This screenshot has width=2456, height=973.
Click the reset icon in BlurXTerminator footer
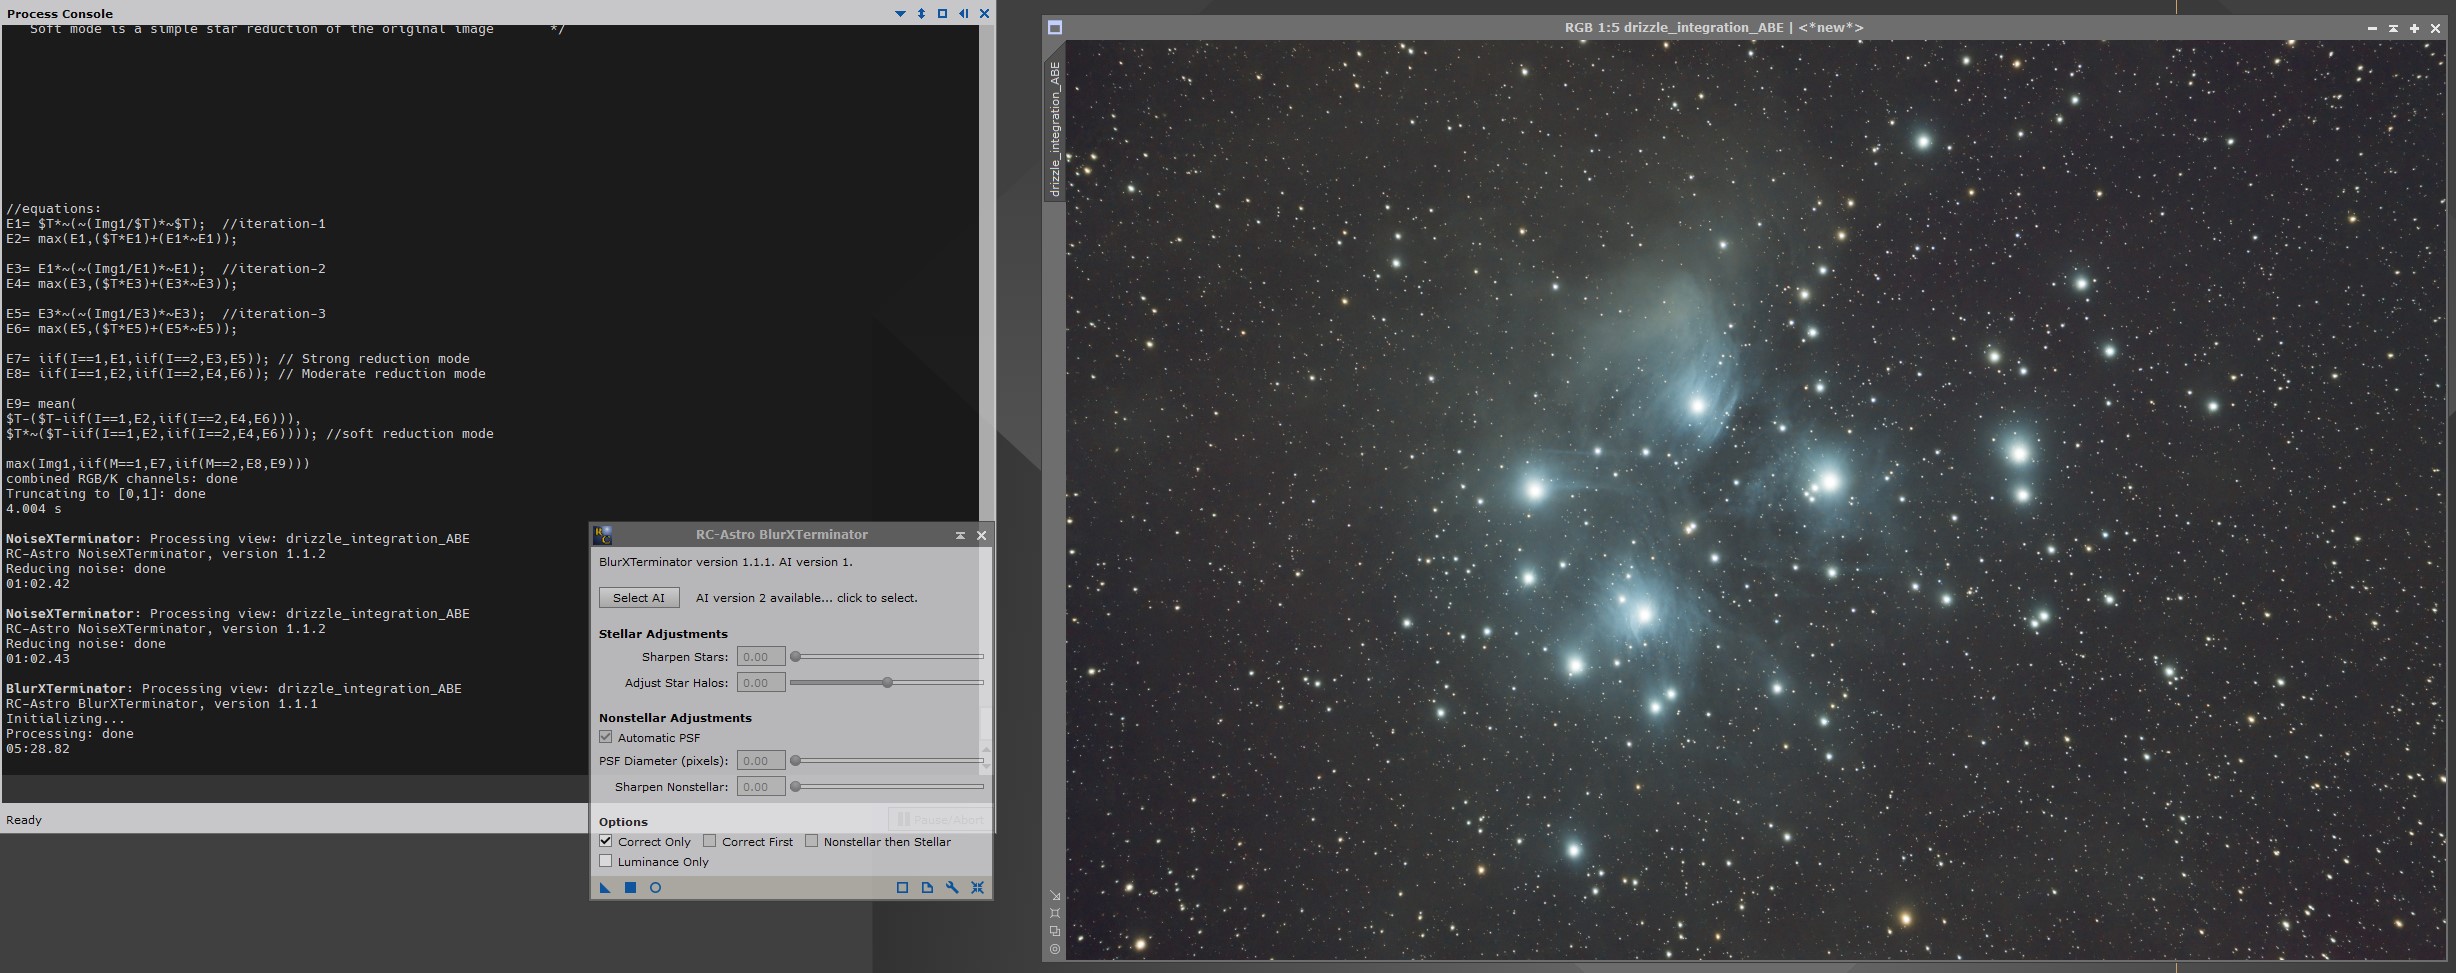(x=977, y=887)
